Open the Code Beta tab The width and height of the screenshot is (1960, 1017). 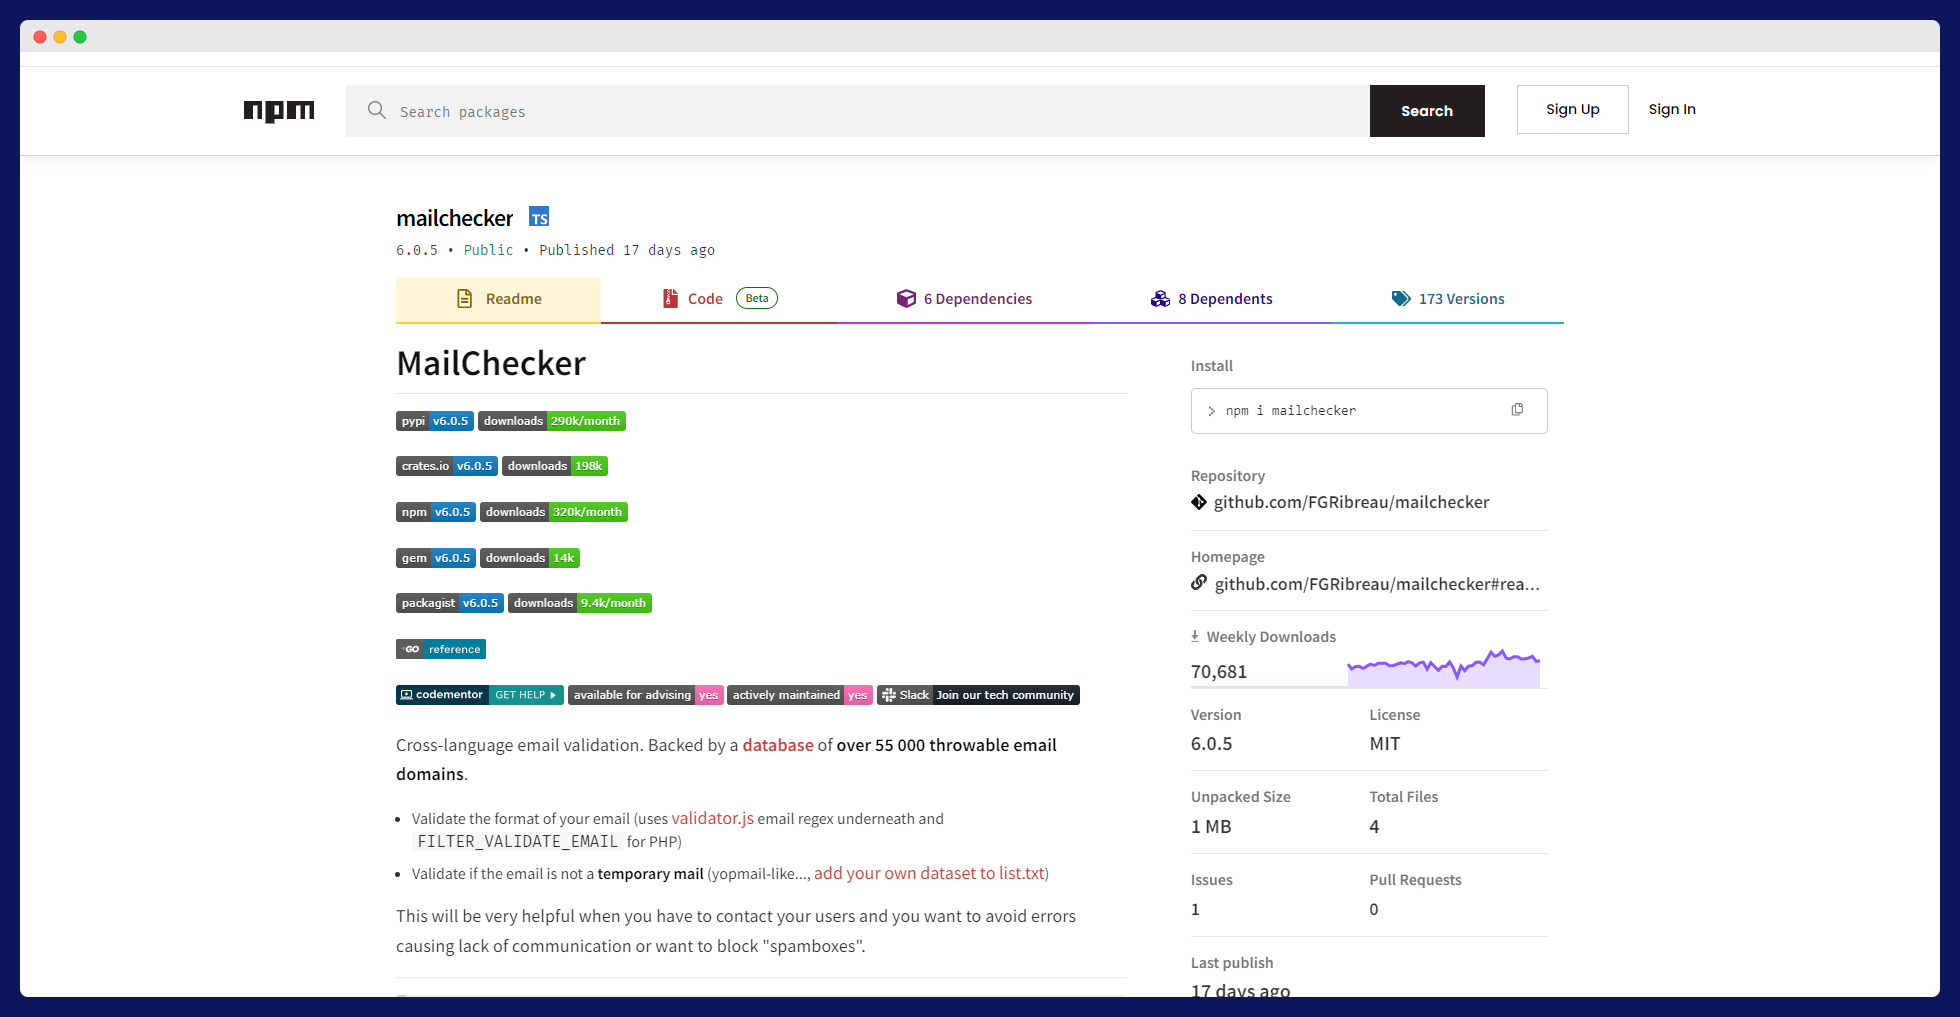tap(718, 299)
